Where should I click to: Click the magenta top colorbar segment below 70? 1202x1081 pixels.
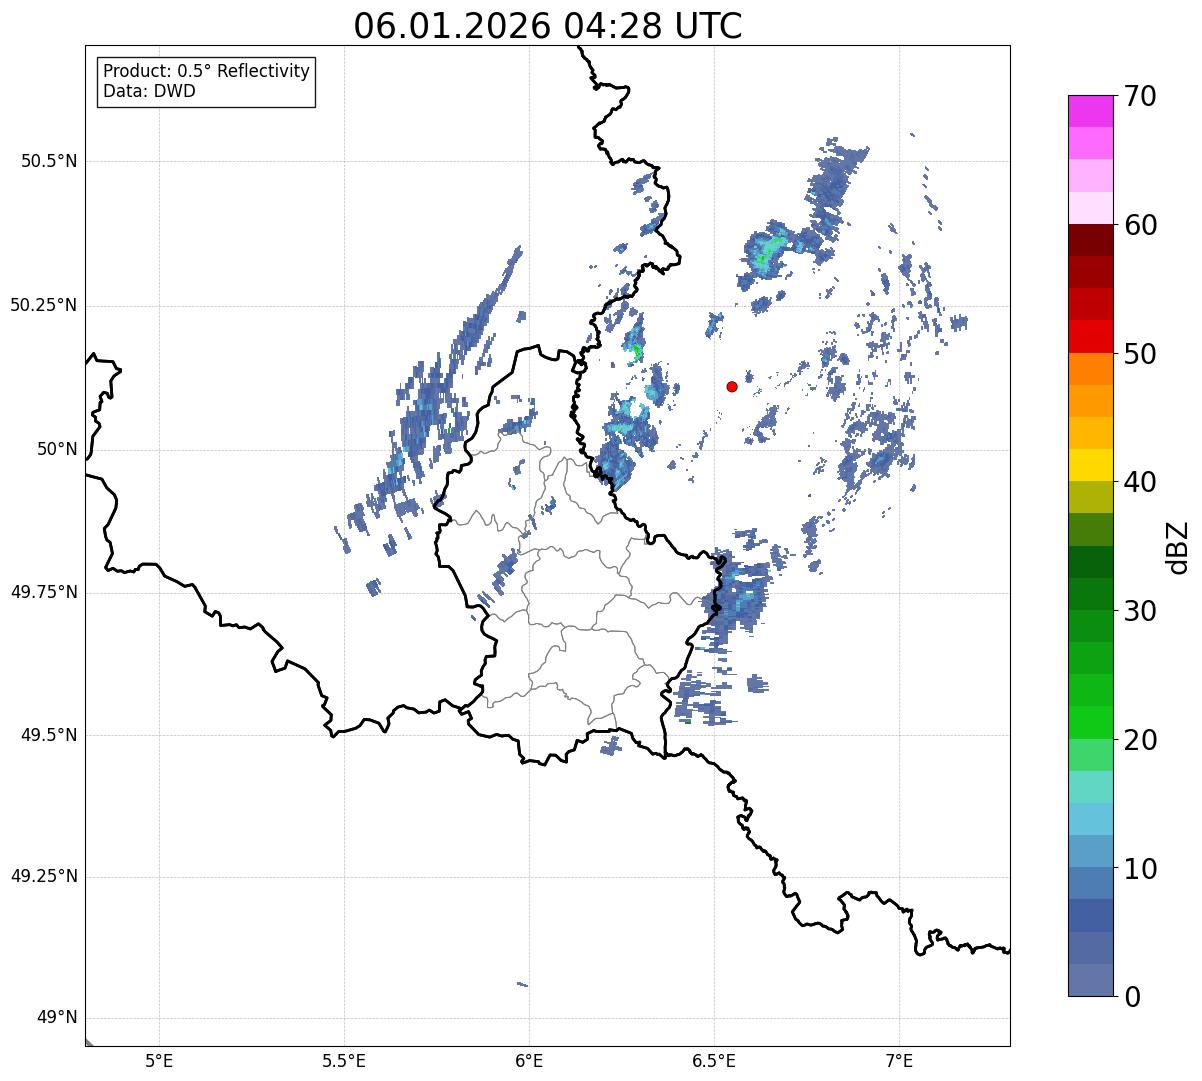click(1090, 111)
